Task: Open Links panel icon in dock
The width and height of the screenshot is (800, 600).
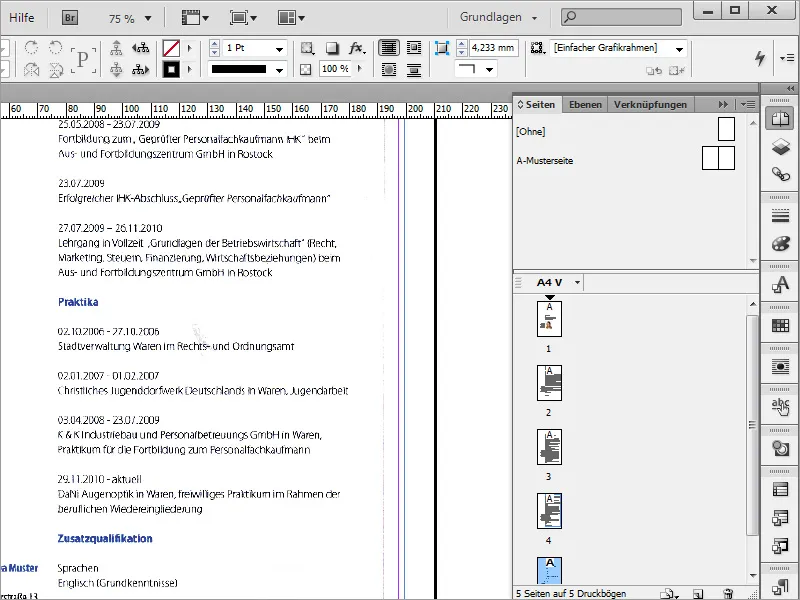Action: click(x=780, y=174)
